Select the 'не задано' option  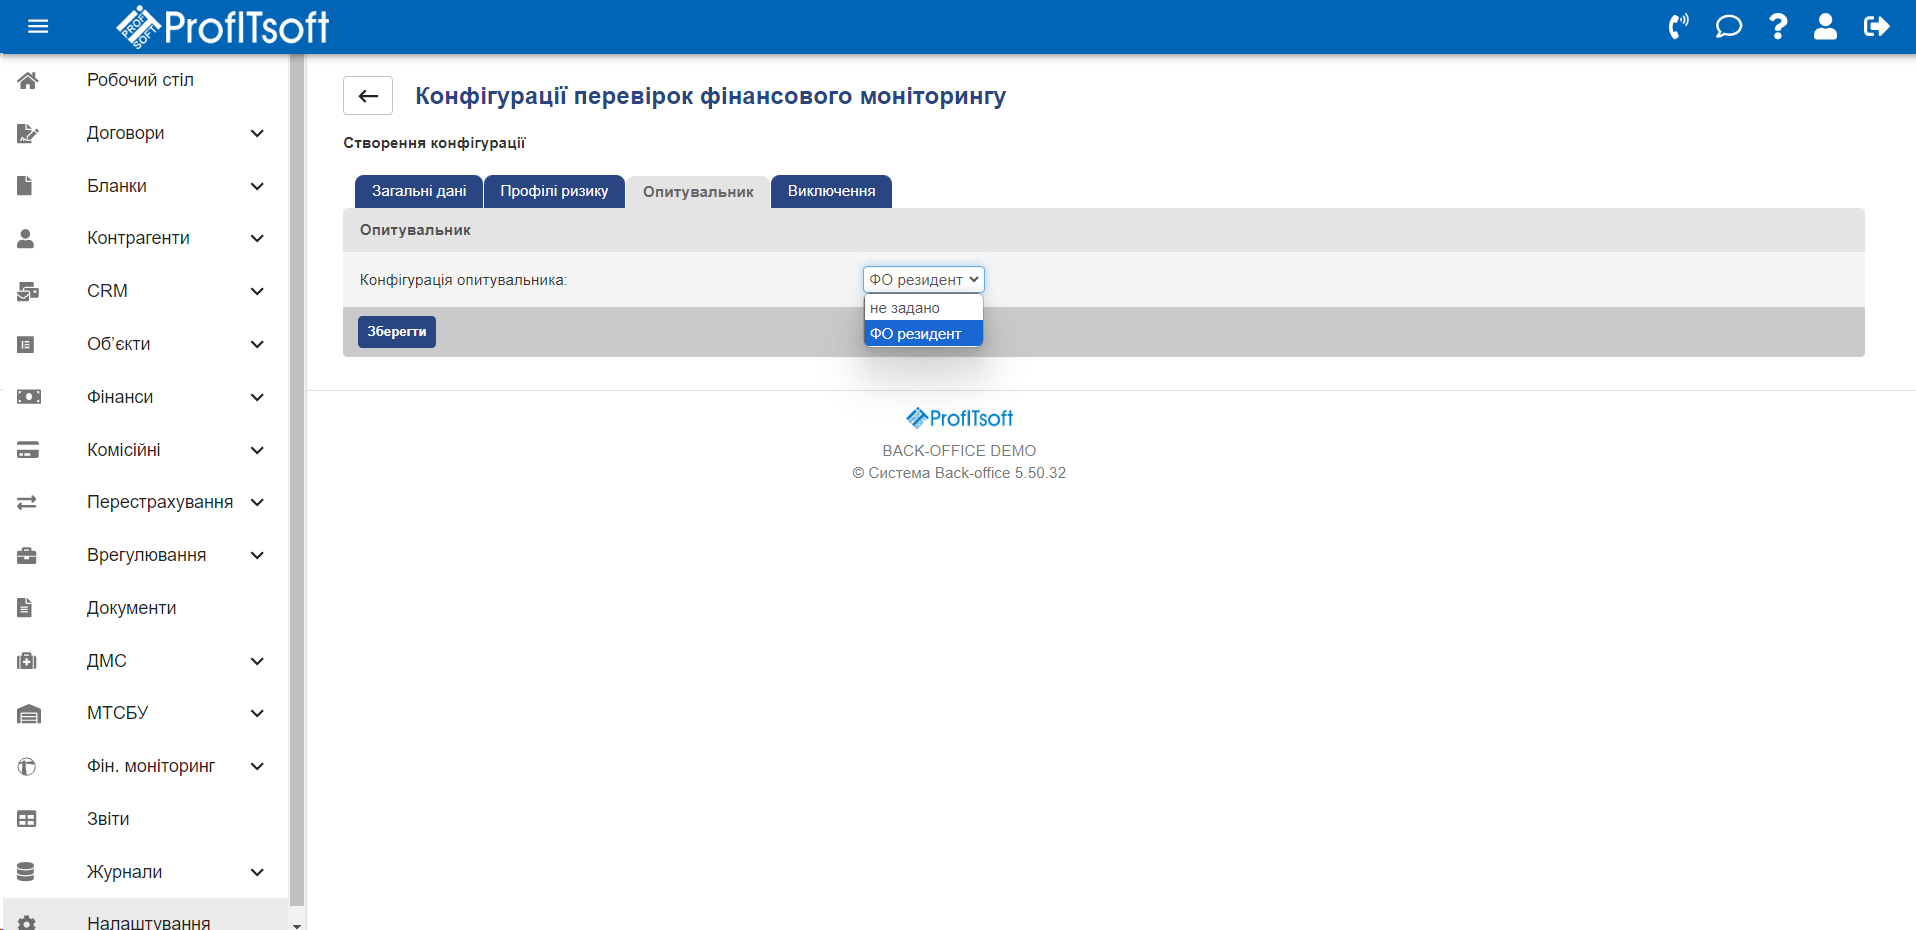(922, 308)
